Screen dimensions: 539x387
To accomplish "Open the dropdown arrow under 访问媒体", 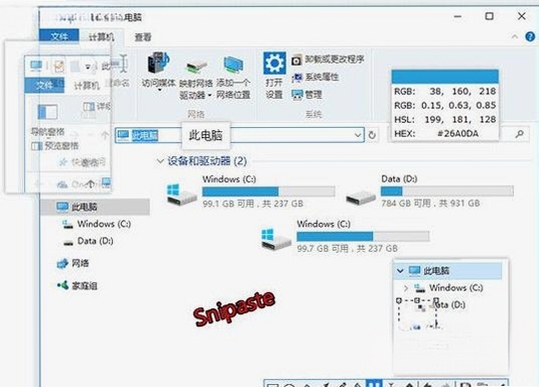I will tap(159, 90).
